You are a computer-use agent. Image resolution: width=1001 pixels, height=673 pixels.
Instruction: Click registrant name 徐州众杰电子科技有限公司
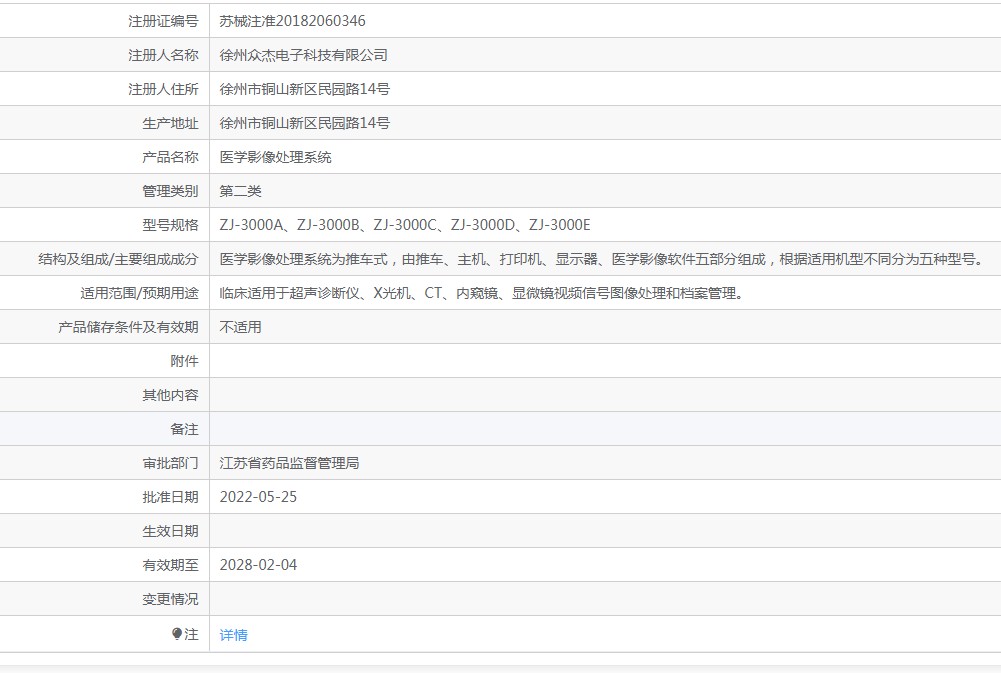(303, 55)
